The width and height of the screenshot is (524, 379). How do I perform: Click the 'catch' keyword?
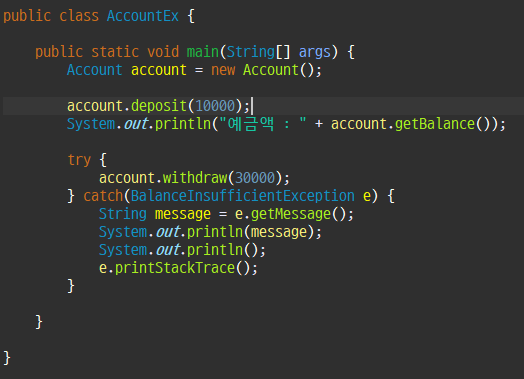click(x=103, y=196)
